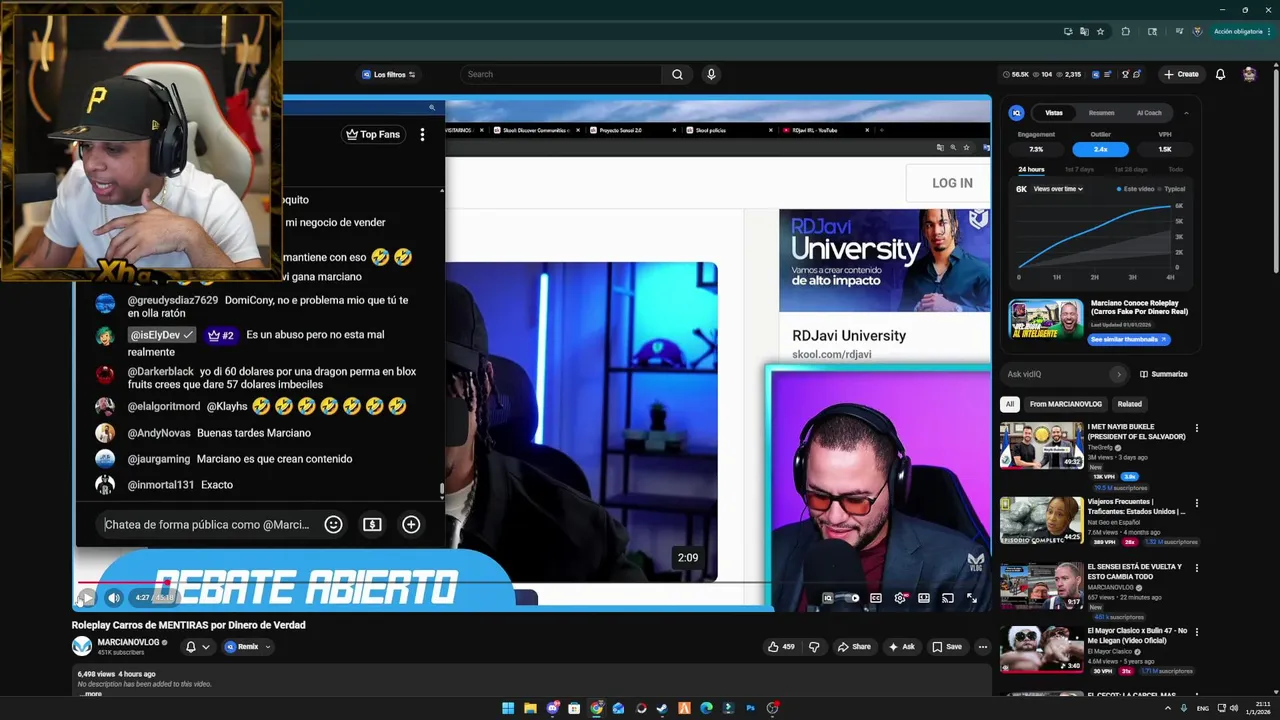Screen dimensions: 1280x720
Task: Toggle the Este video chart legend
Action: [1134, 189]
